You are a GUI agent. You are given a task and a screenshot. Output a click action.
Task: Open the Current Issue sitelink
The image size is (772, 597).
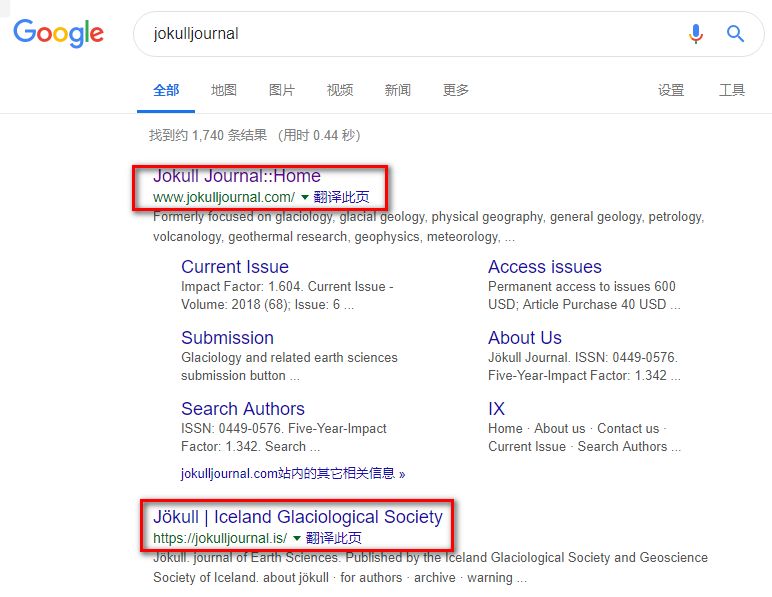coord(235,267)
